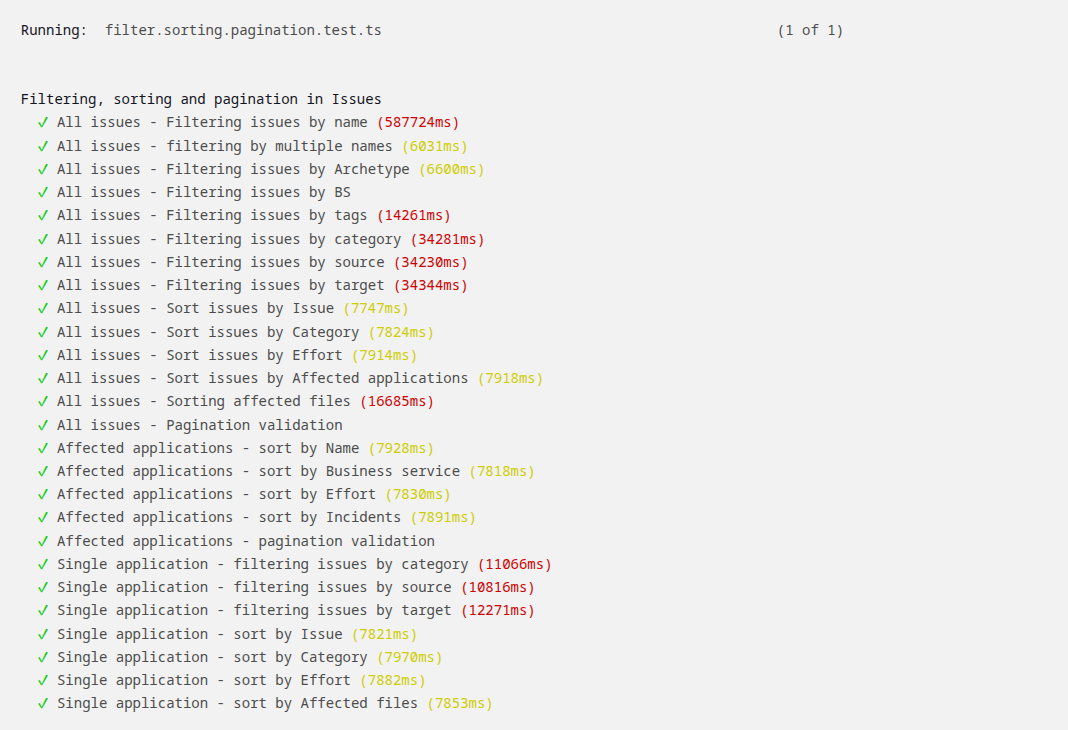
Task: Select test Sort issues by Affected applications
Action: click(262, 378)
